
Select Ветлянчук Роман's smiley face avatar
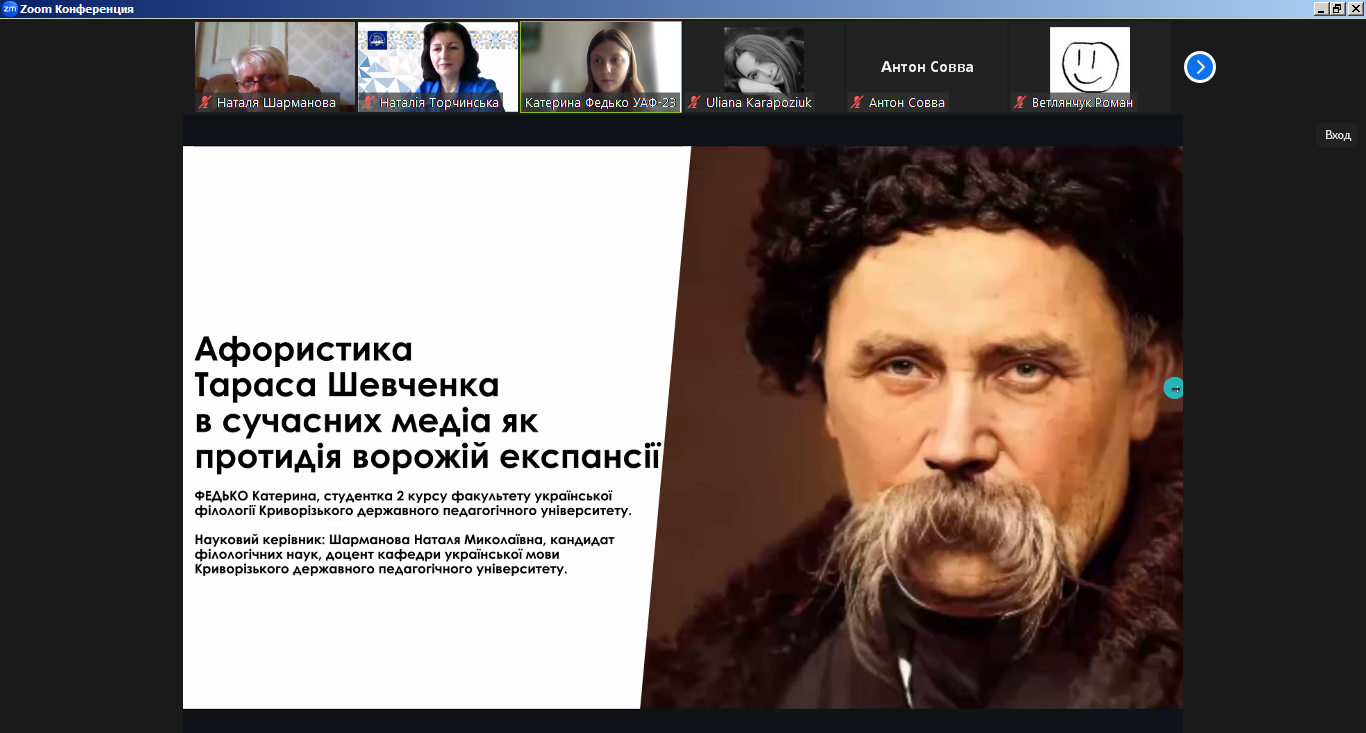click(1089, 58)
